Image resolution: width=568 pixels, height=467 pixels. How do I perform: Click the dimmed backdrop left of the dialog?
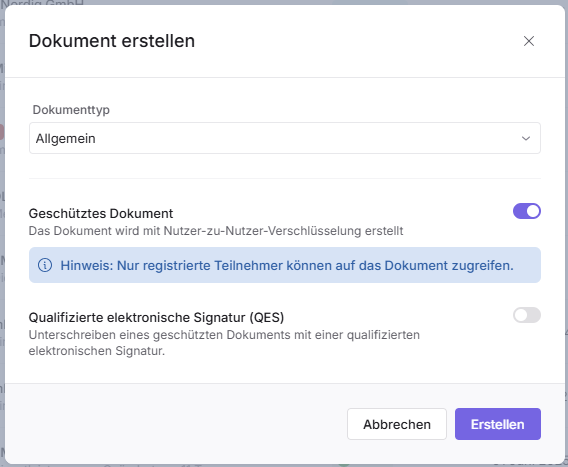coord(2,232)
